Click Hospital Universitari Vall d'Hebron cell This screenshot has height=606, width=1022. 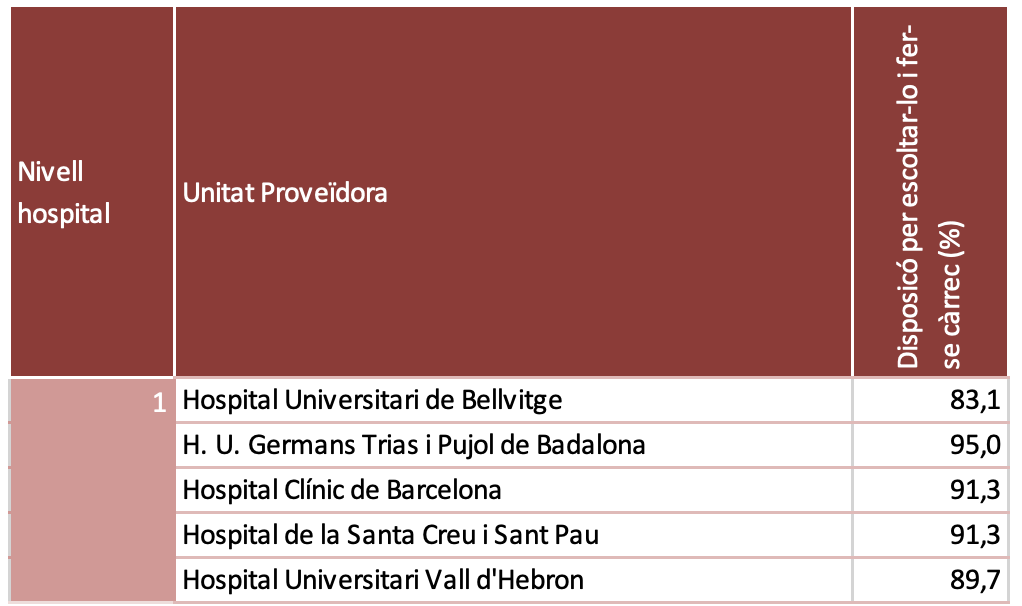(383, 579)
